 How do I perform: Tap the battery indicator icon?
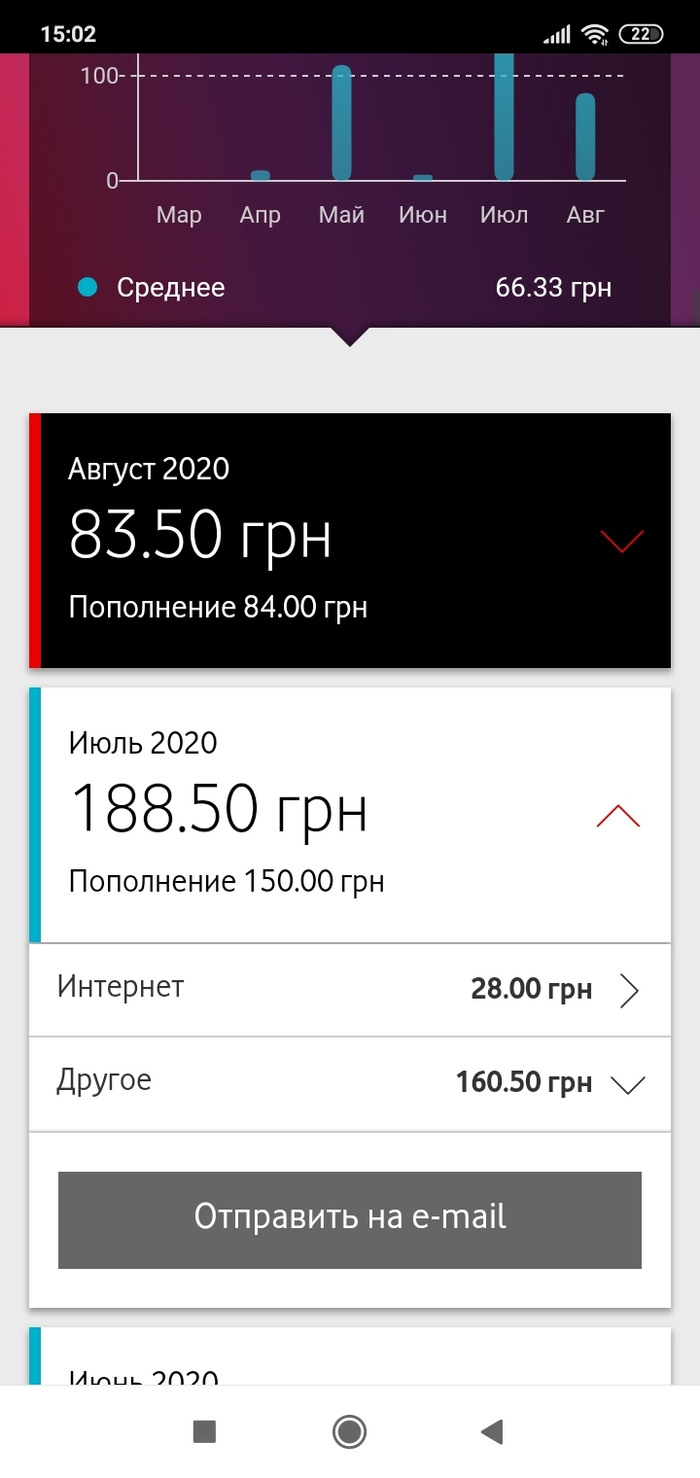640,34
